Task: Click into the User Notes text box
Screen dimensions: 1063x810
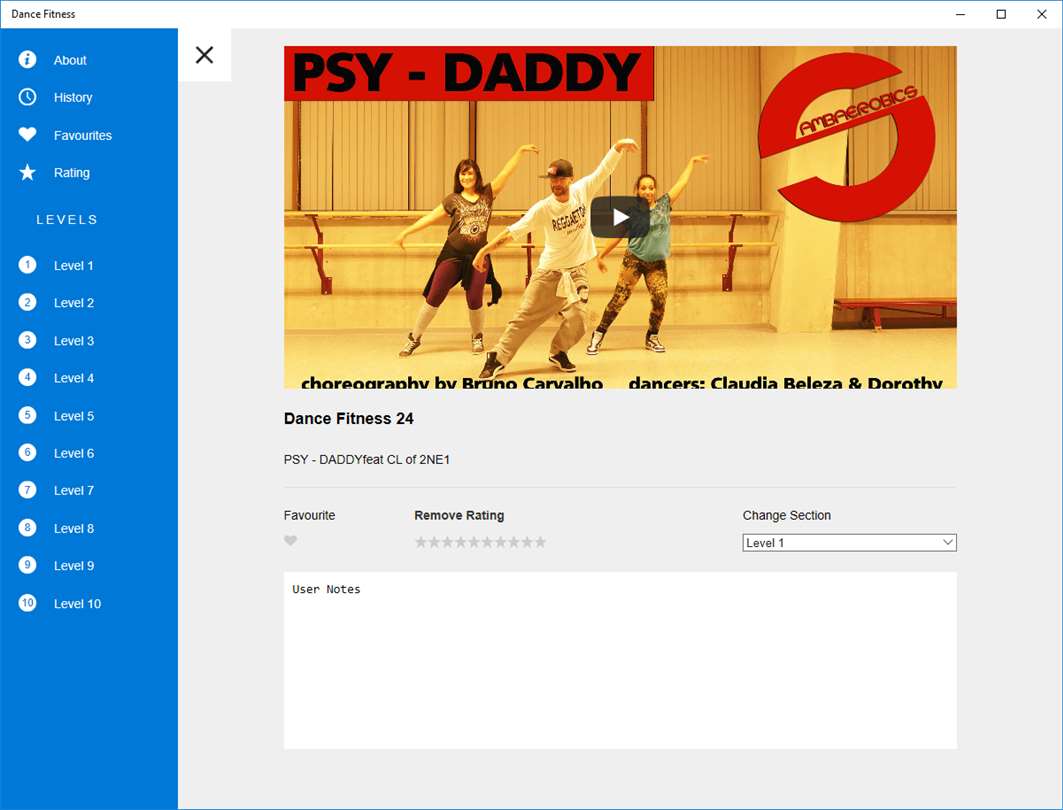Action: click(620, 660)
